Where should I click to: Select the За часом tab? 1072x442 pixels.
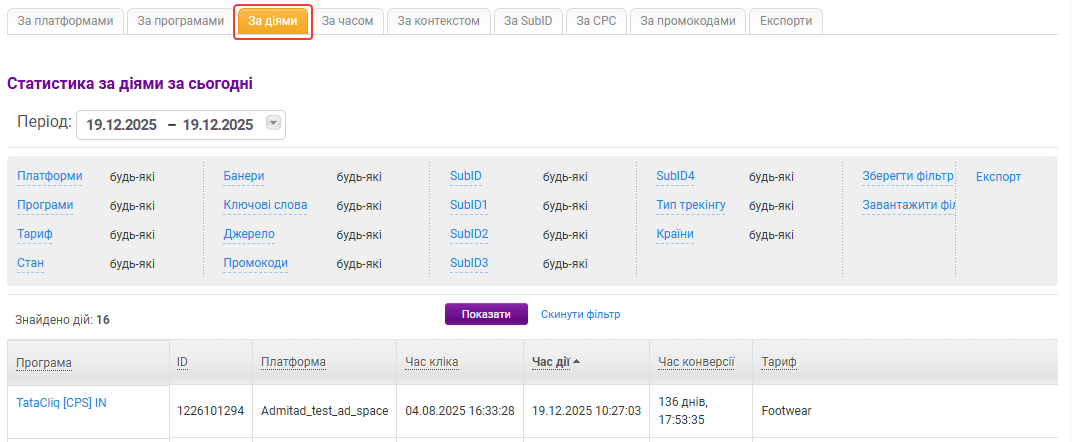(347, 21)
